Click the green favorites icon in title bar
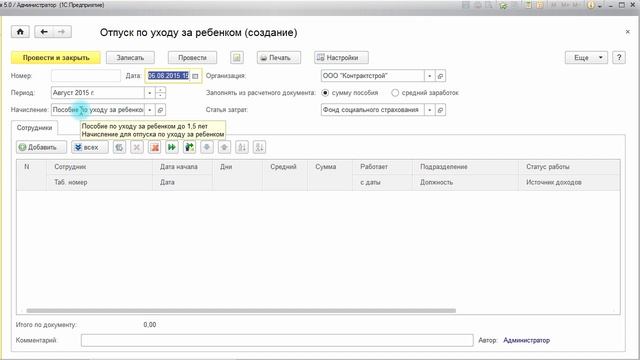This screenshot has width=640, height=360. (x=504, y=5)
